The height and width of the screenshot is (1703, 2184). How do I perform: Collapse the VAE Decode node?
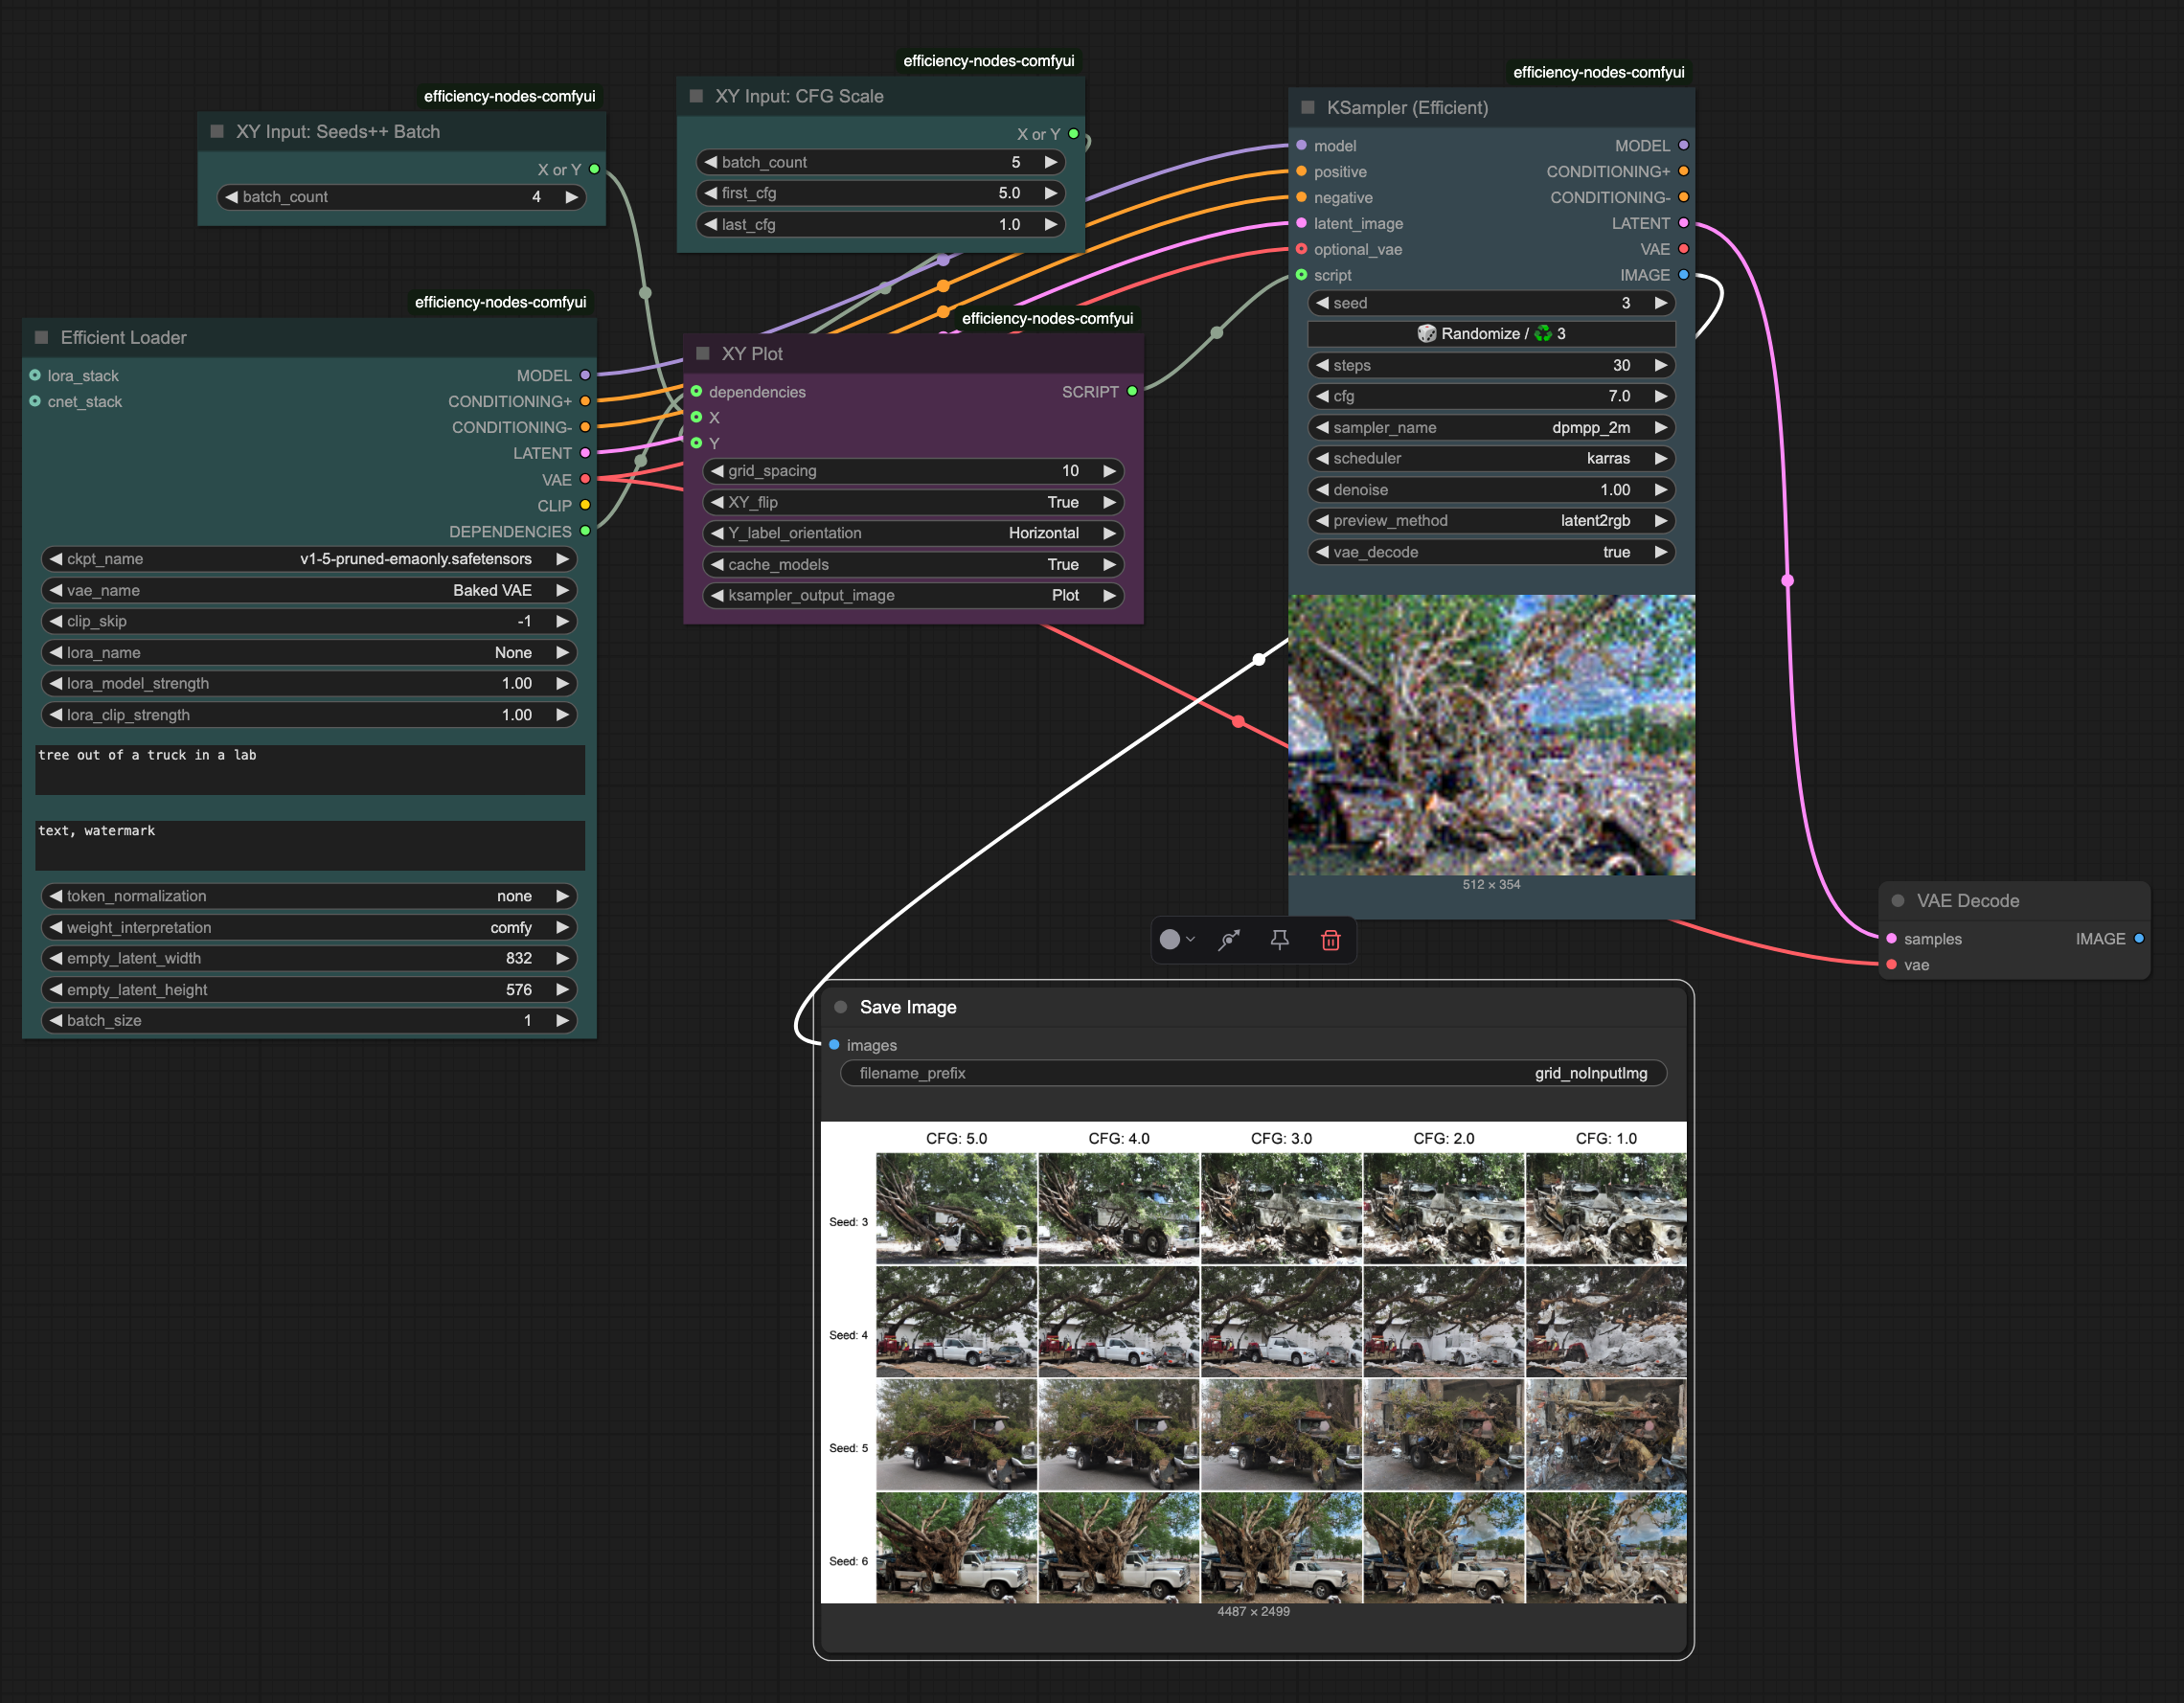(x=1897, y=901)
